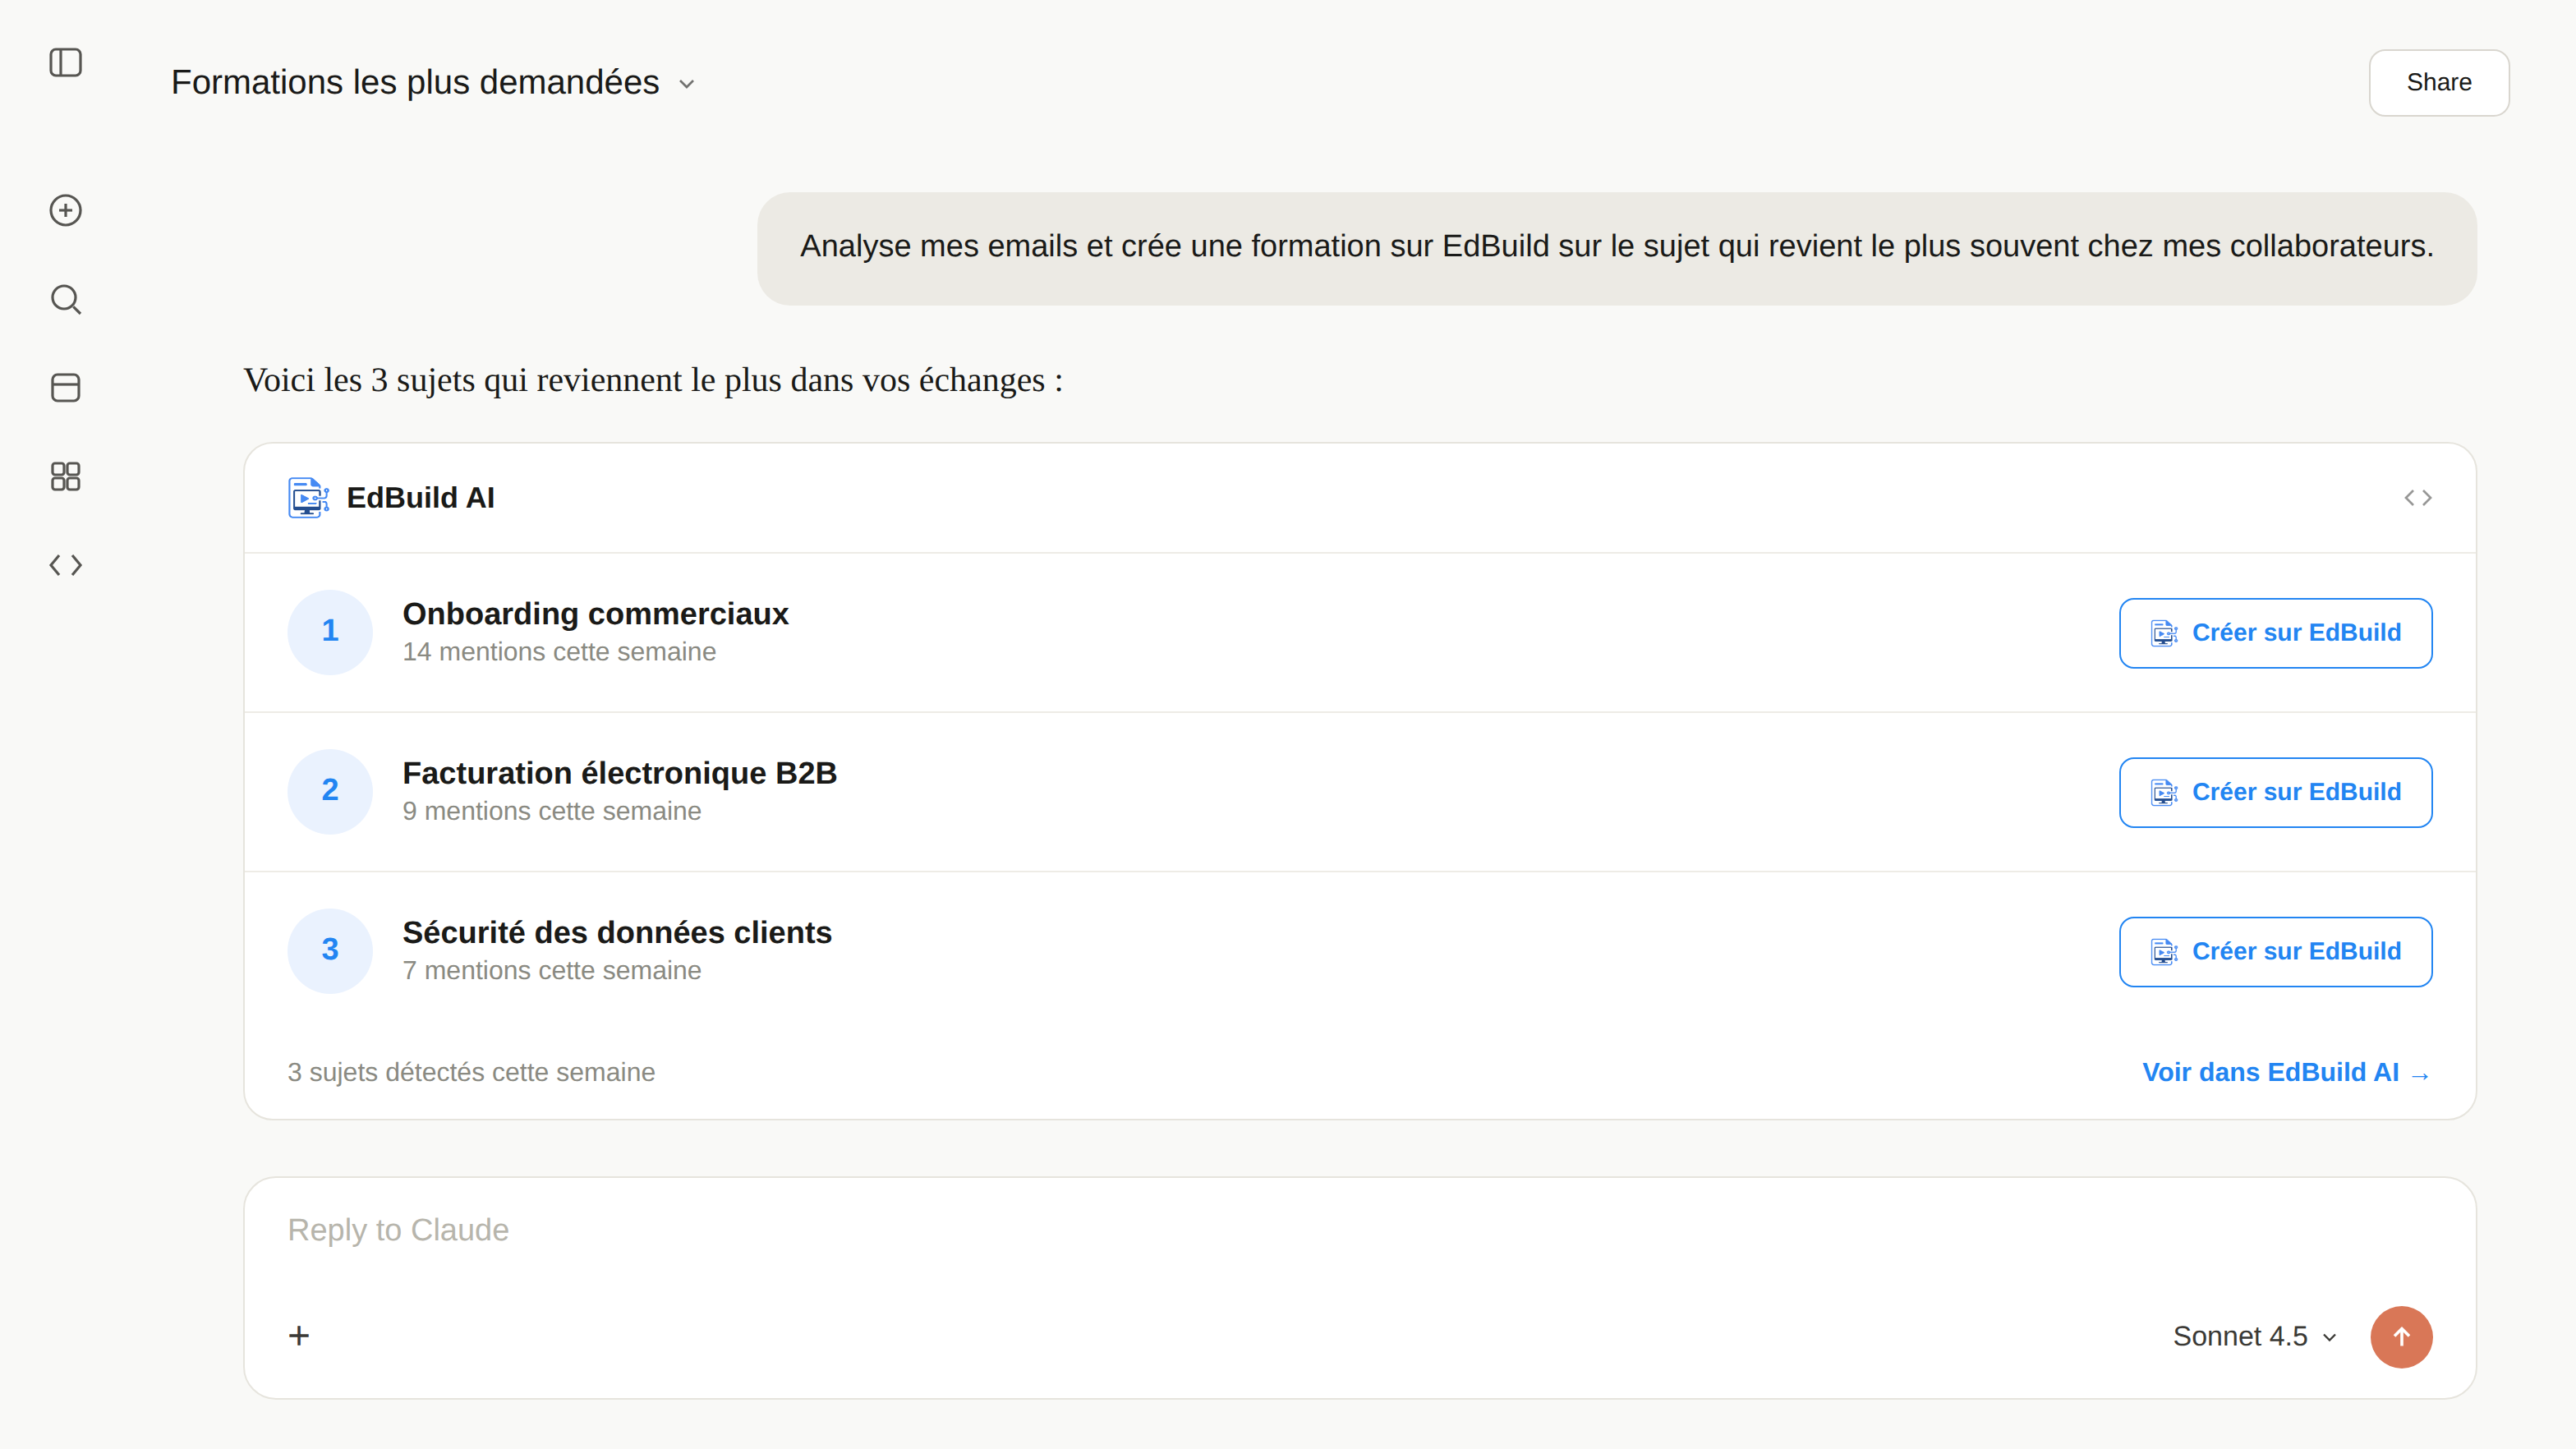Click the number 3 badge

click(330, 950)
